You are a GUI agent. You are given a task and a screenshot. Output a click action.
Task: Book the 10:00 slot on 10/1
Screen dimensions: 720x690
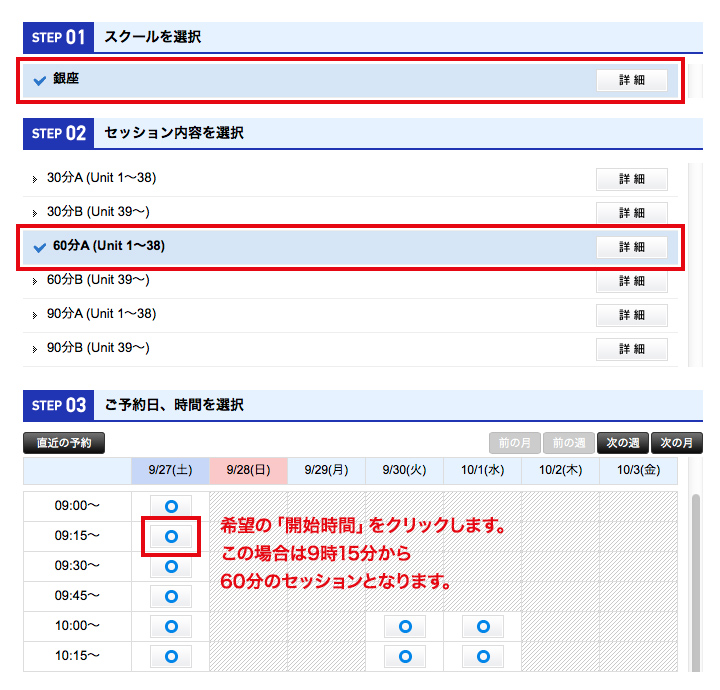pyautogui.click(x=483, y=627)
